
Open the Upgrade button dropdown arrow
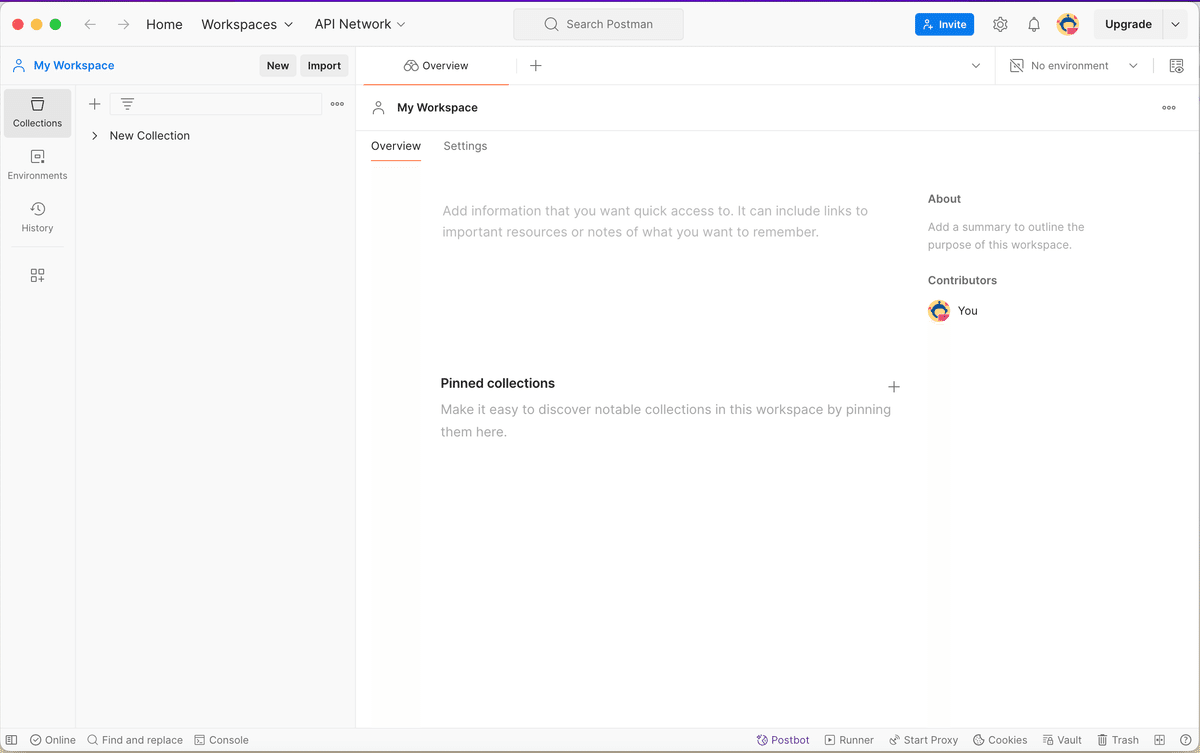(x=1176, y=24)
